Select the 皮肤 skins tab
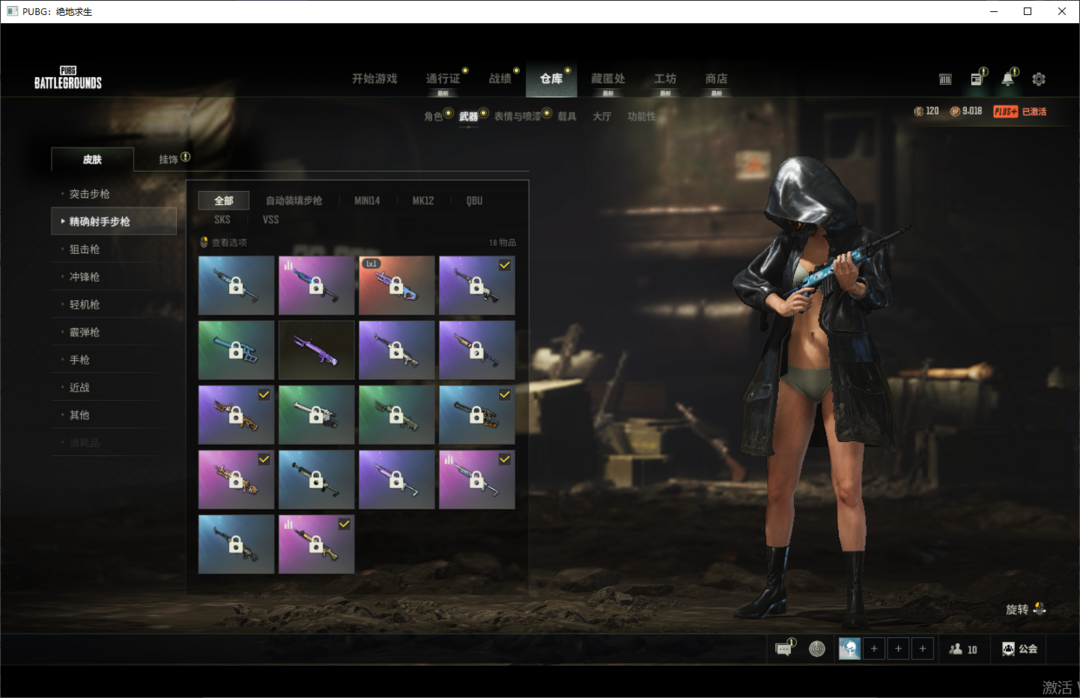This screenshot has width=1080, height=698. coord(92,159)
